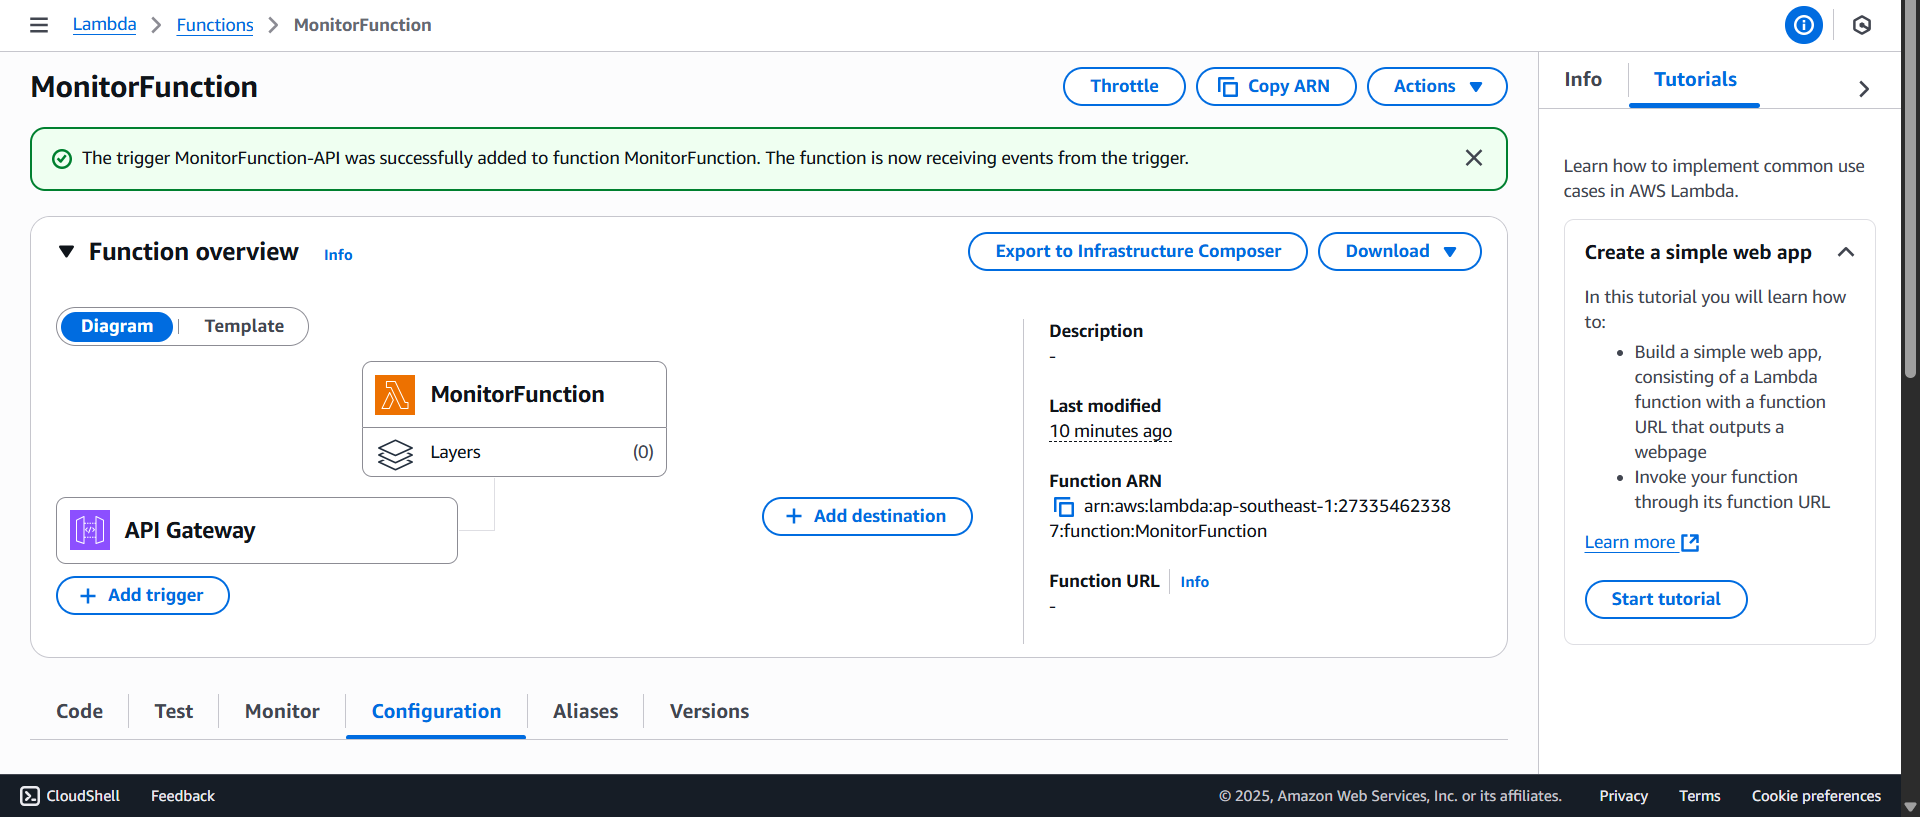Expand the Download dropdown
1920x817 pixels.
pyautogui.click(x=1399, y=251)
